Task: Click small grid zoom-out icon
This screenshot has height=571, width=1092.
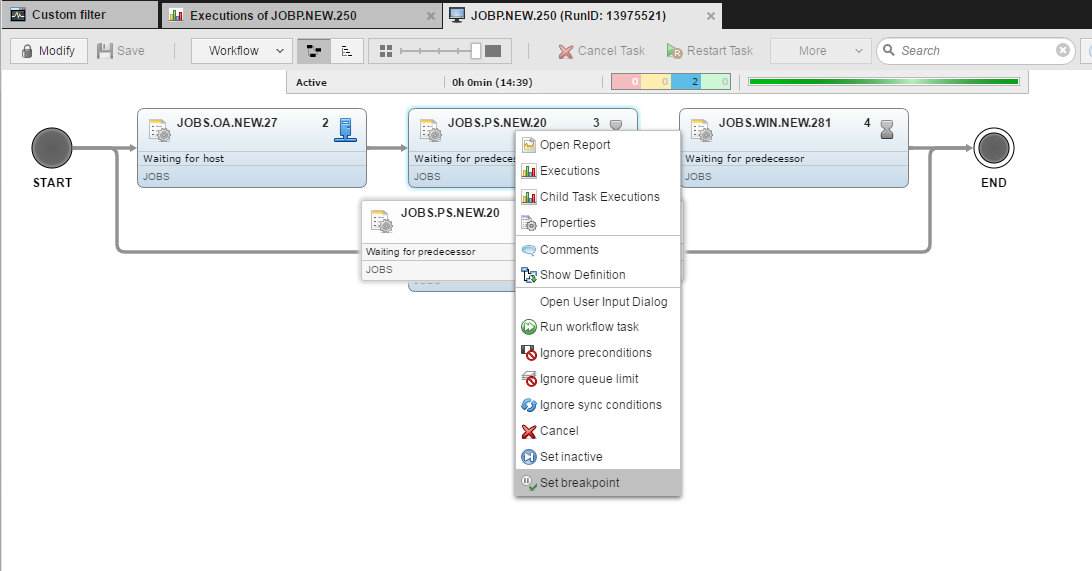Action: (386, 51)
